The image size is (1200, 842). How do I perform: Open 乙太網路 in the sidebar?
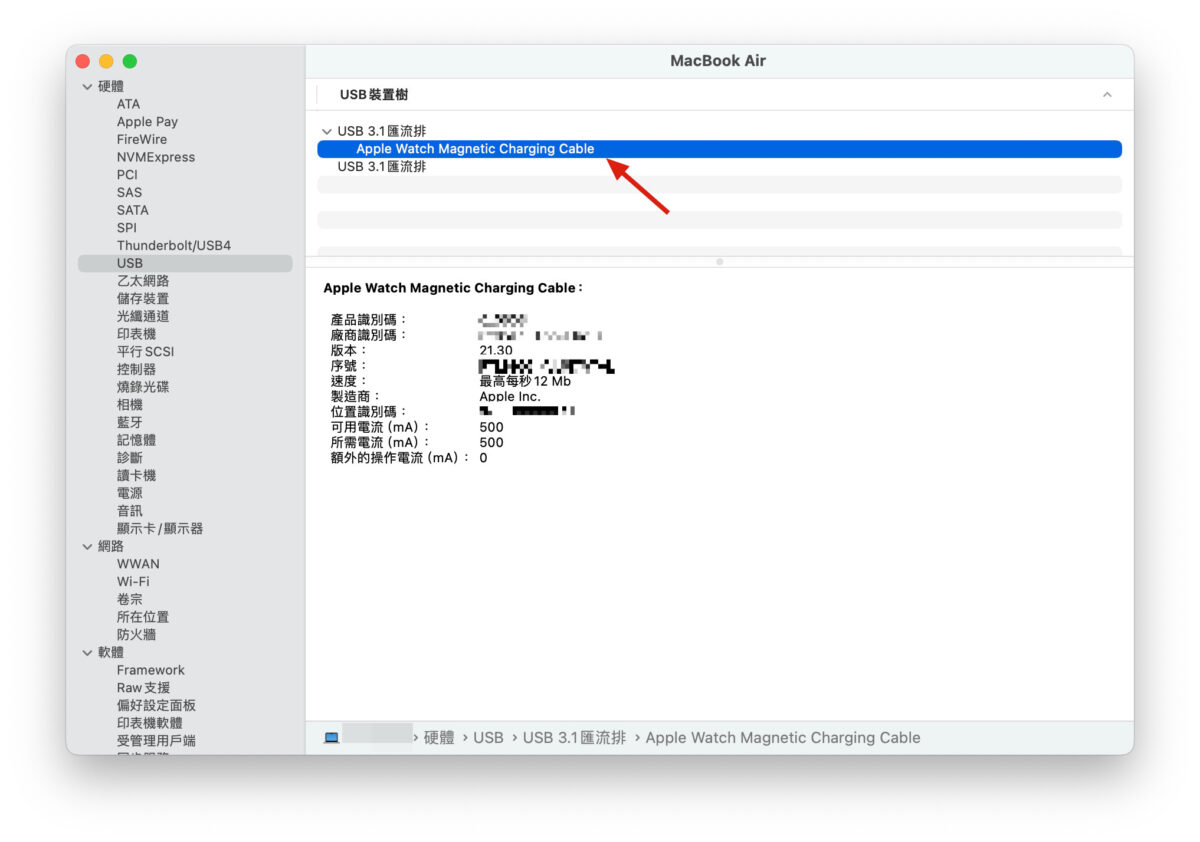pos(143,281)
